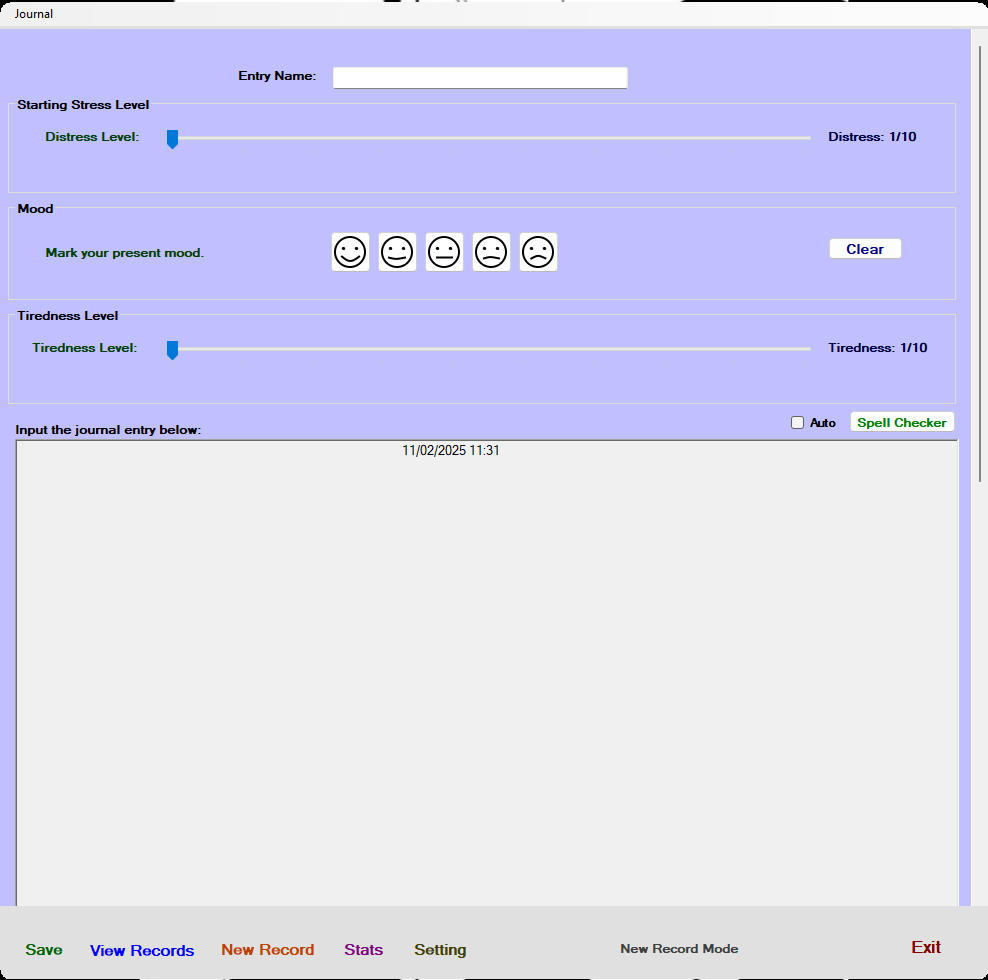Exit the Journal application

[926, 947]
